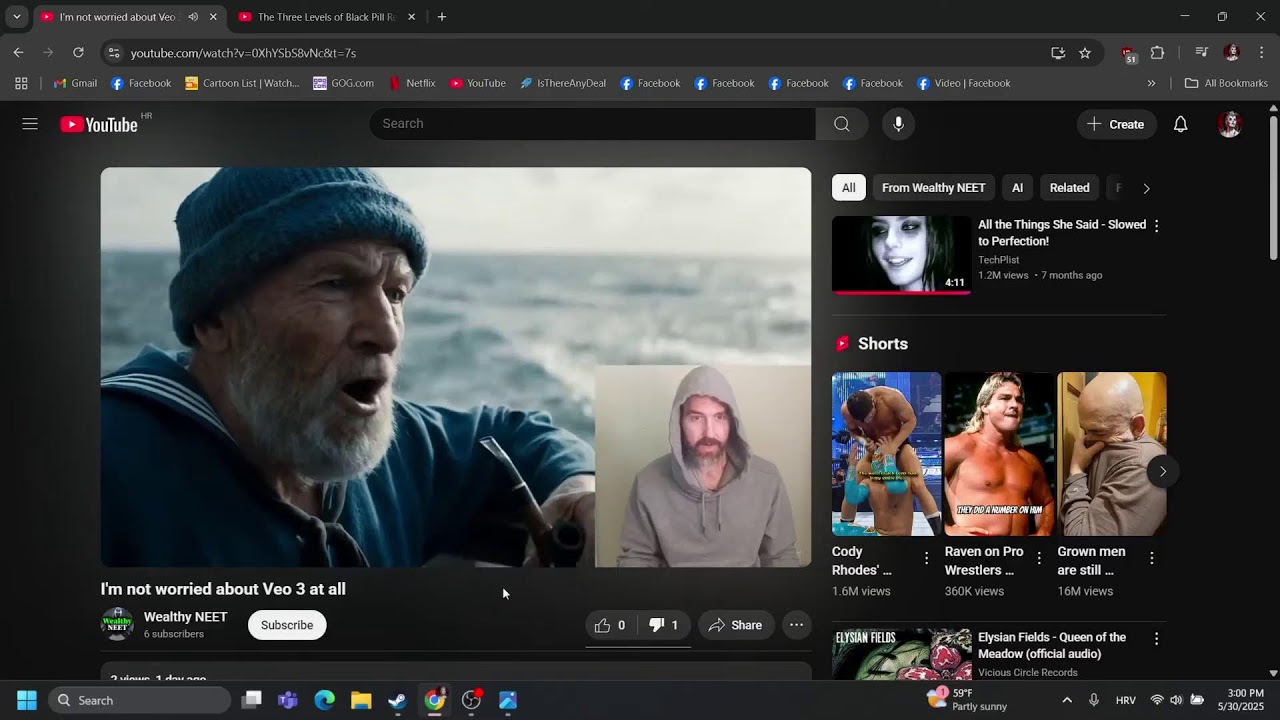Start voice search with the microphone icon
Viewport: 1280px width, 720px height.
point(898,124)
